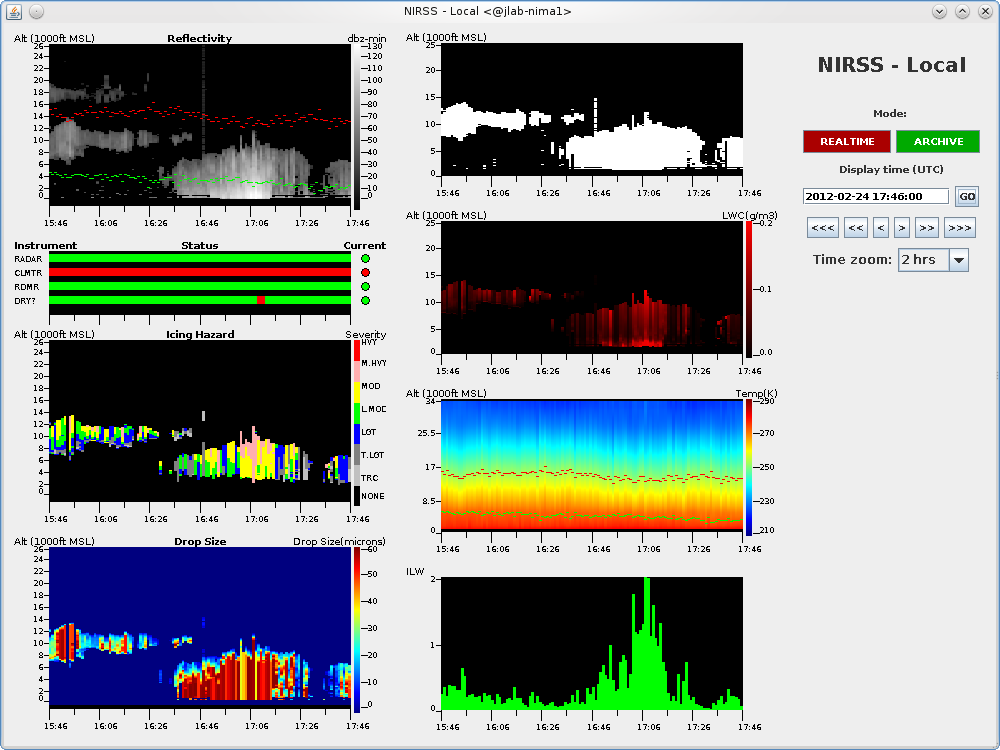Skip forward medium step with >> button
1000x750 pixels.
[926, 228]
